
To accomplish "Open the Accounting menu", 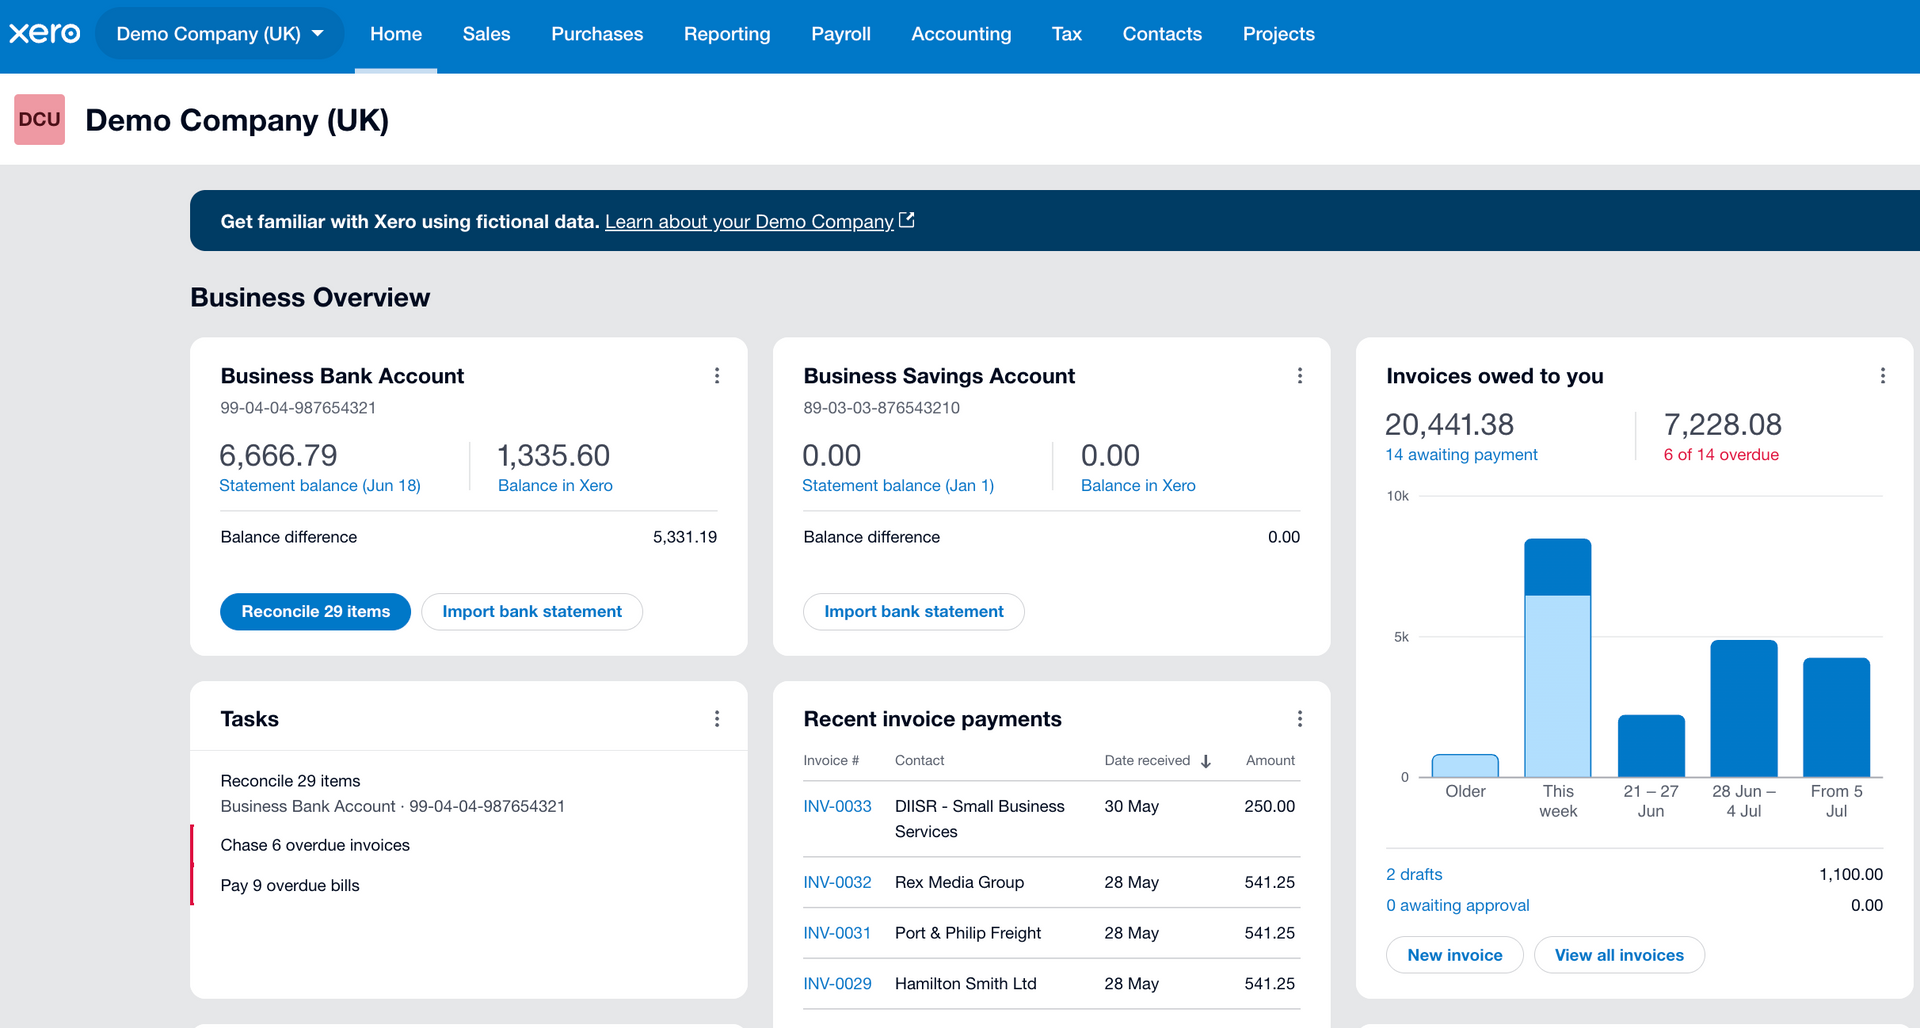I will coord(961,34).
